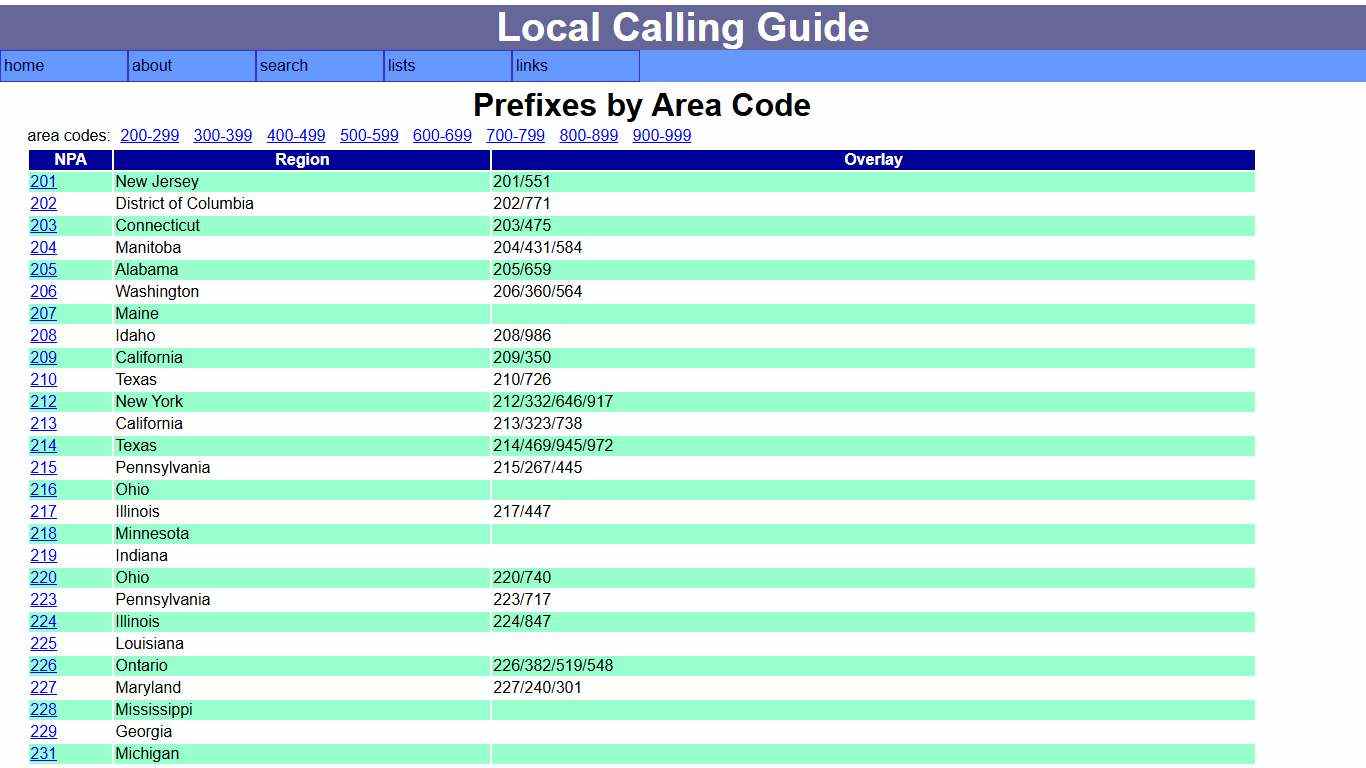1366x768 pixels.
Task: Go to the search page
Action: [x=284, y=66]
